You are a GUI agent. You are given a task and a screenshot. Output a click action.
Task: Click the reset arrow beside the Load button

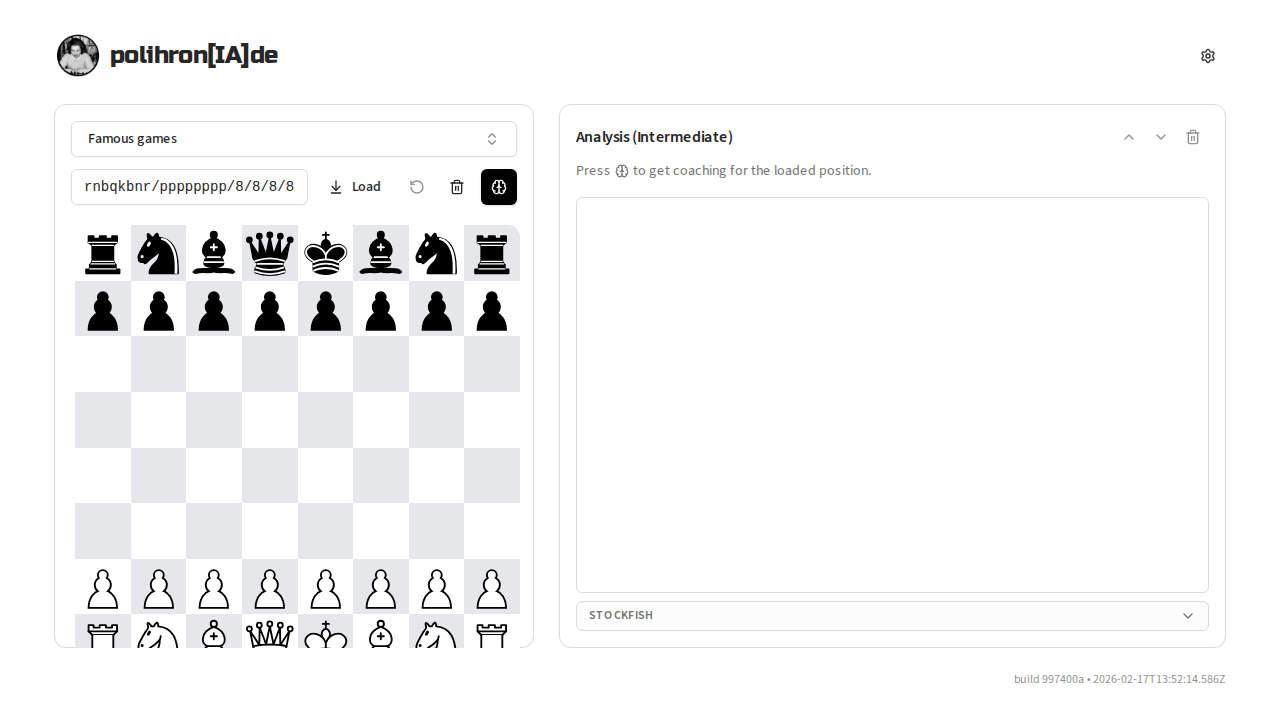pos(417,187)
